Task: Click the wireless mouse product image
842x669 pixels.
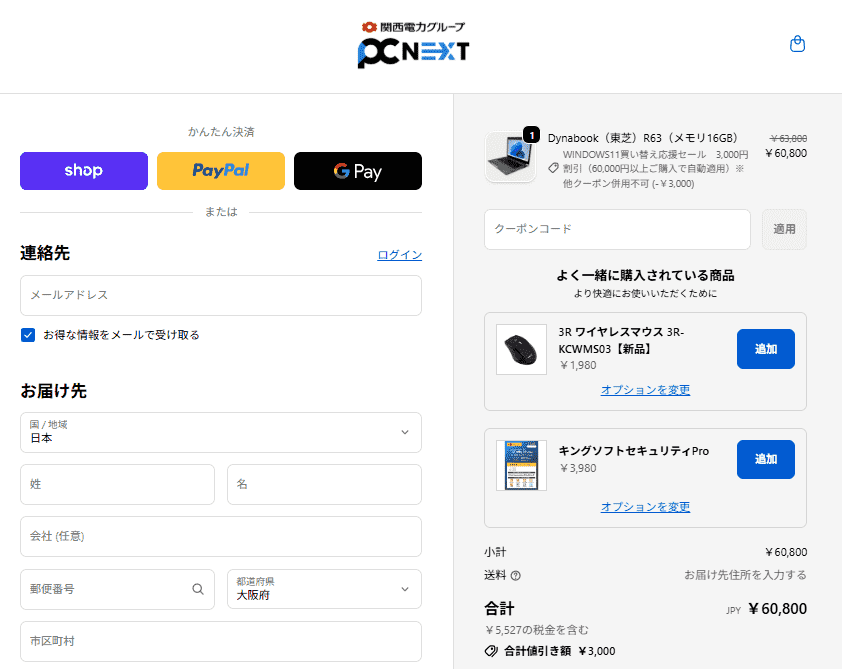Action: (x=521, y=349)
